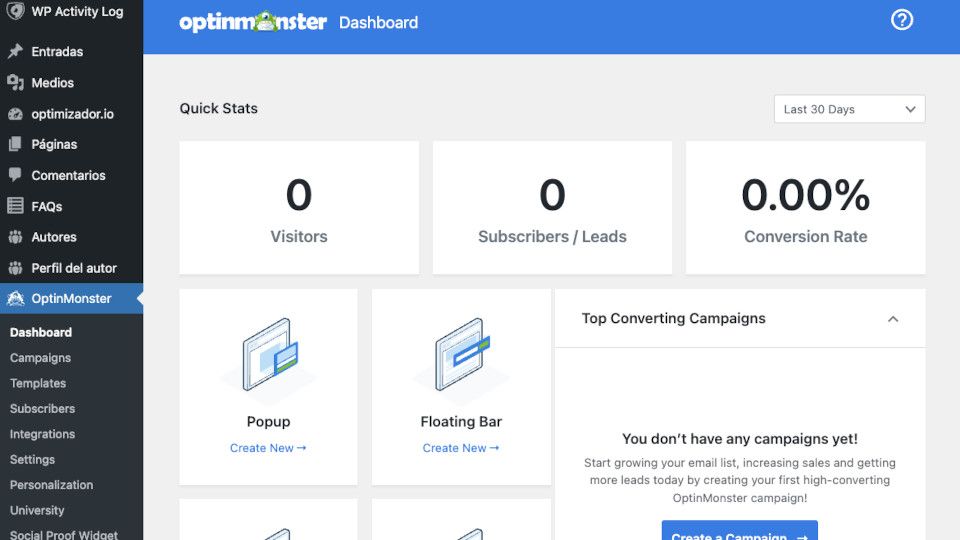The image size is (960, 540).
Task: Open the Last 30 Days dropdown
Action: coord(849,109)
